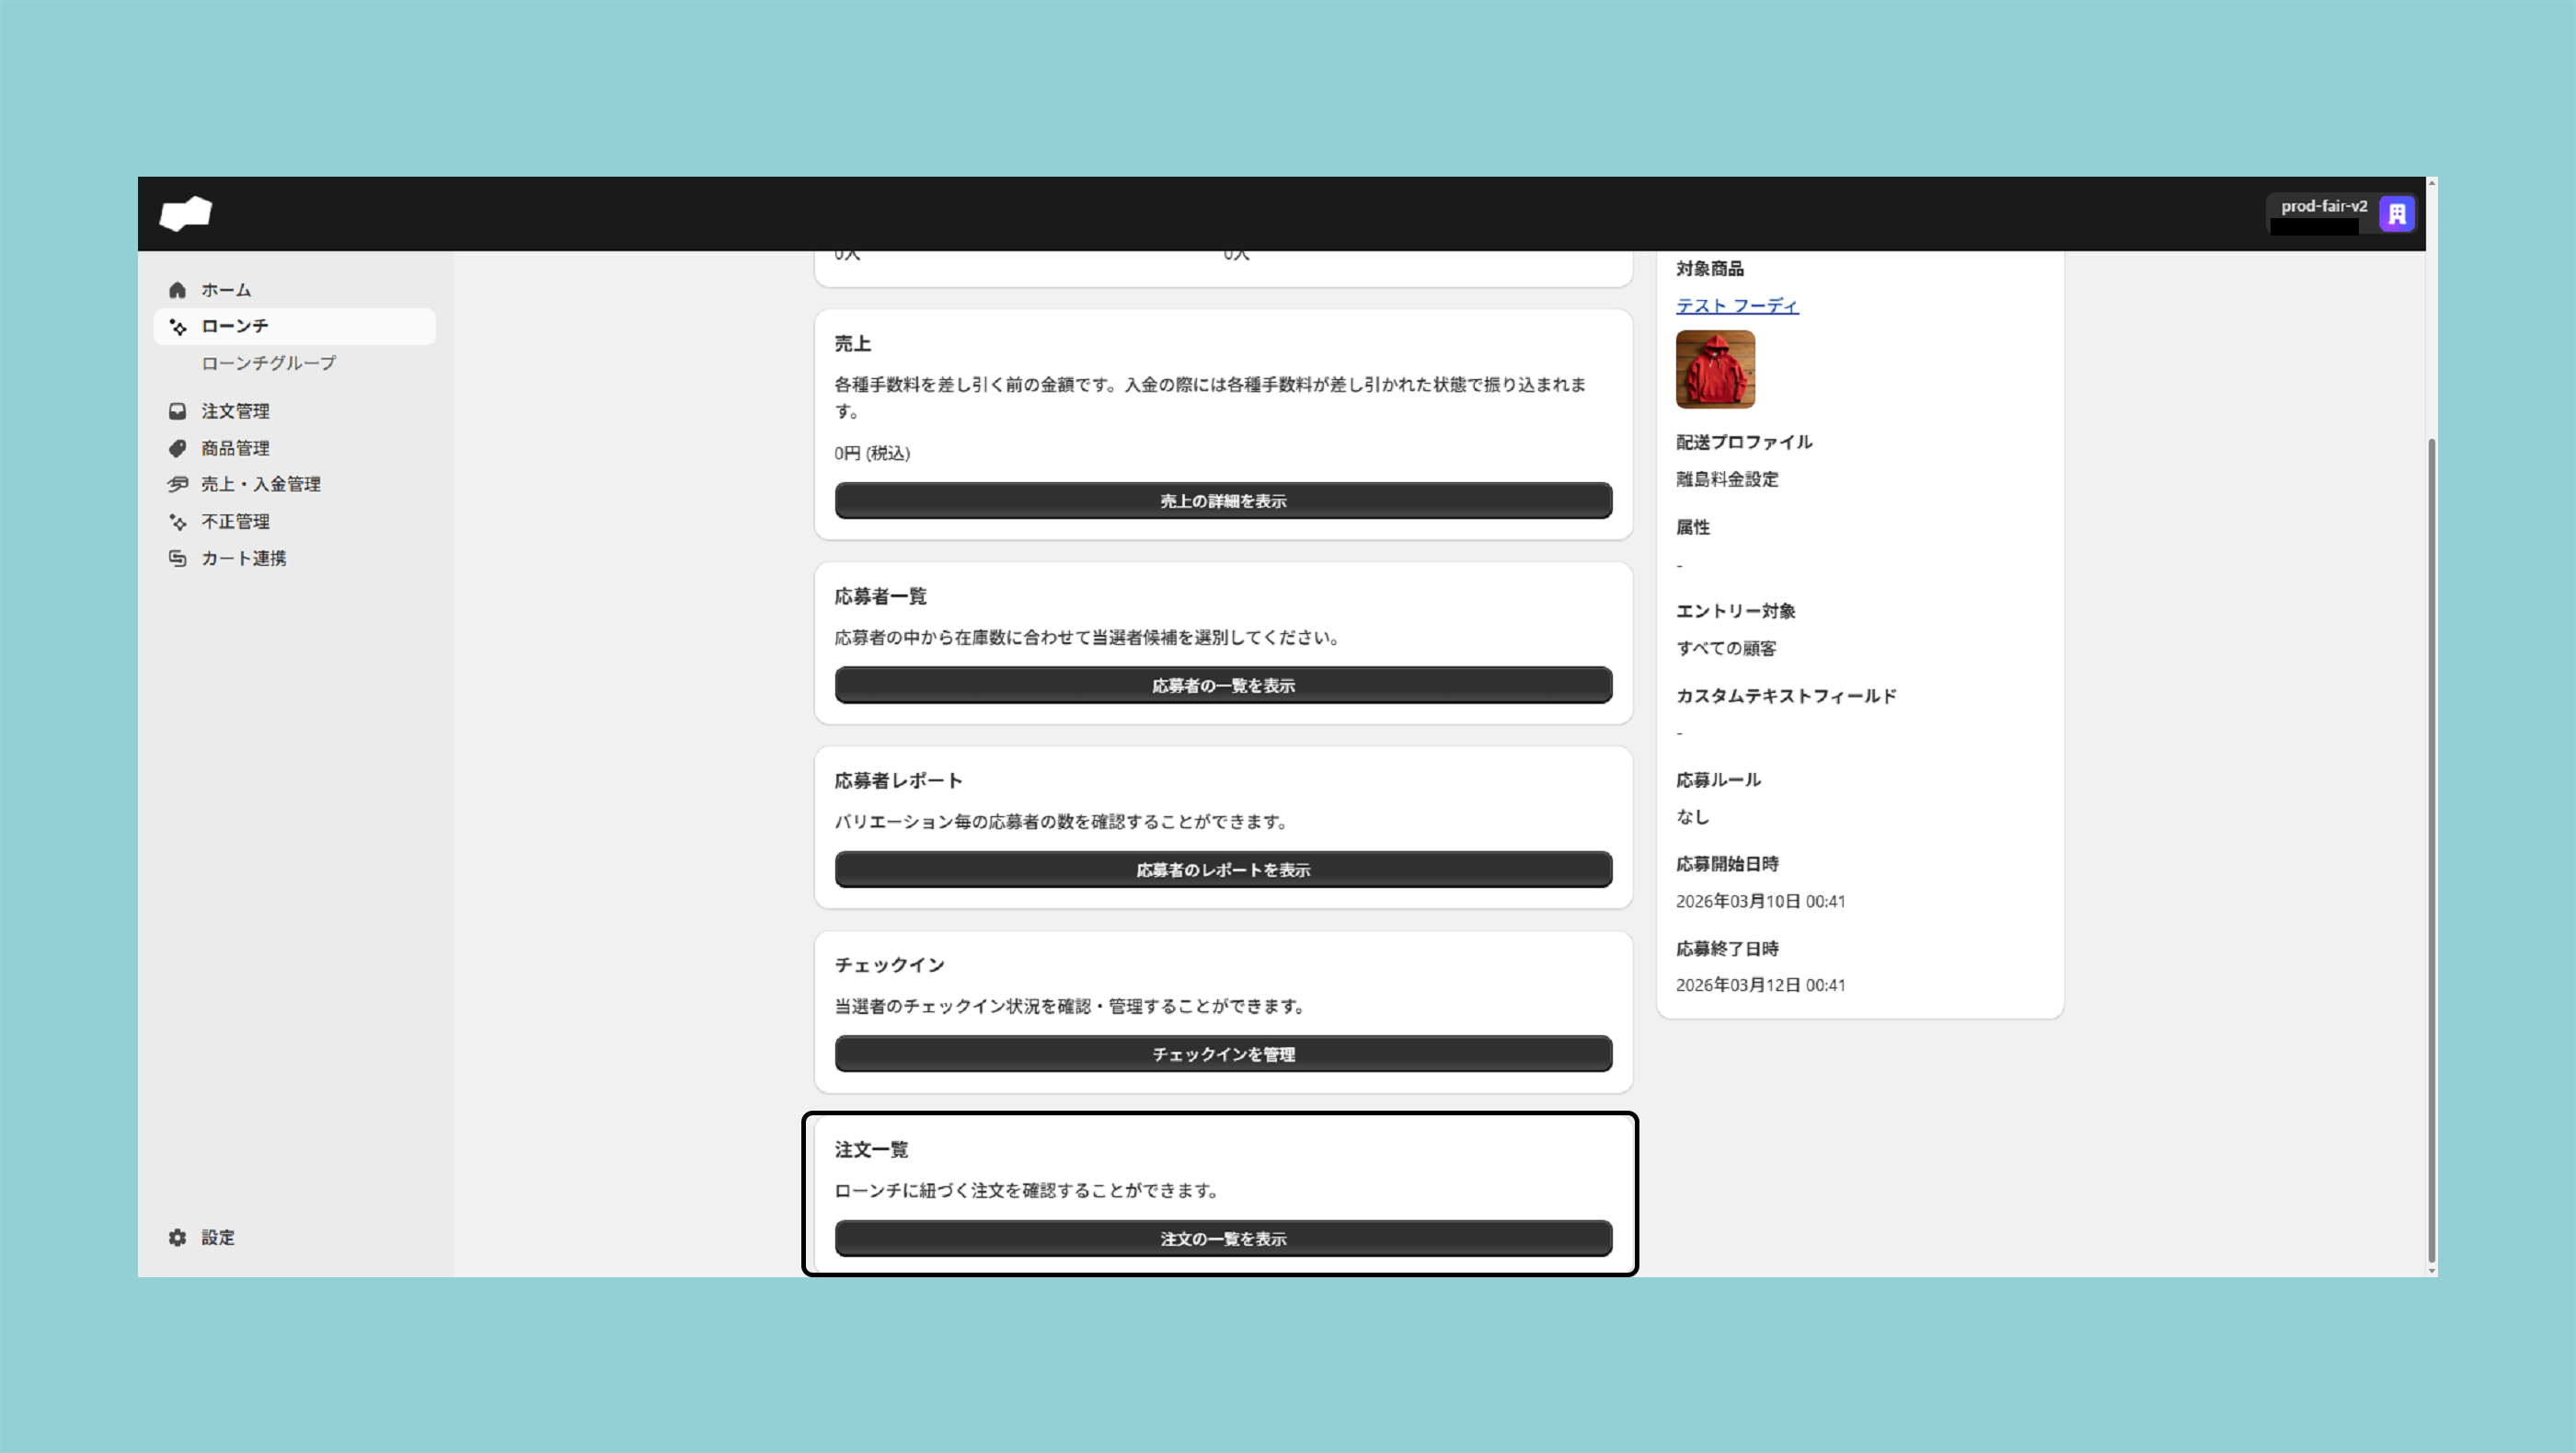Click the logo icon in the header

pos(186,213)
